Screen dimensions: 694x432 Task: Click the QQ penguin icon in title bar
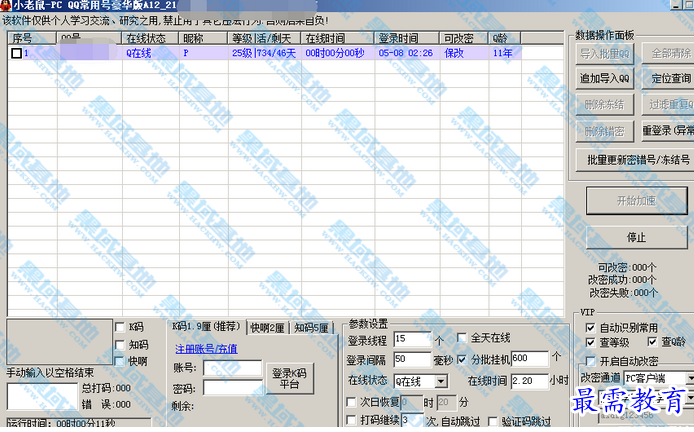pos(5,5)
